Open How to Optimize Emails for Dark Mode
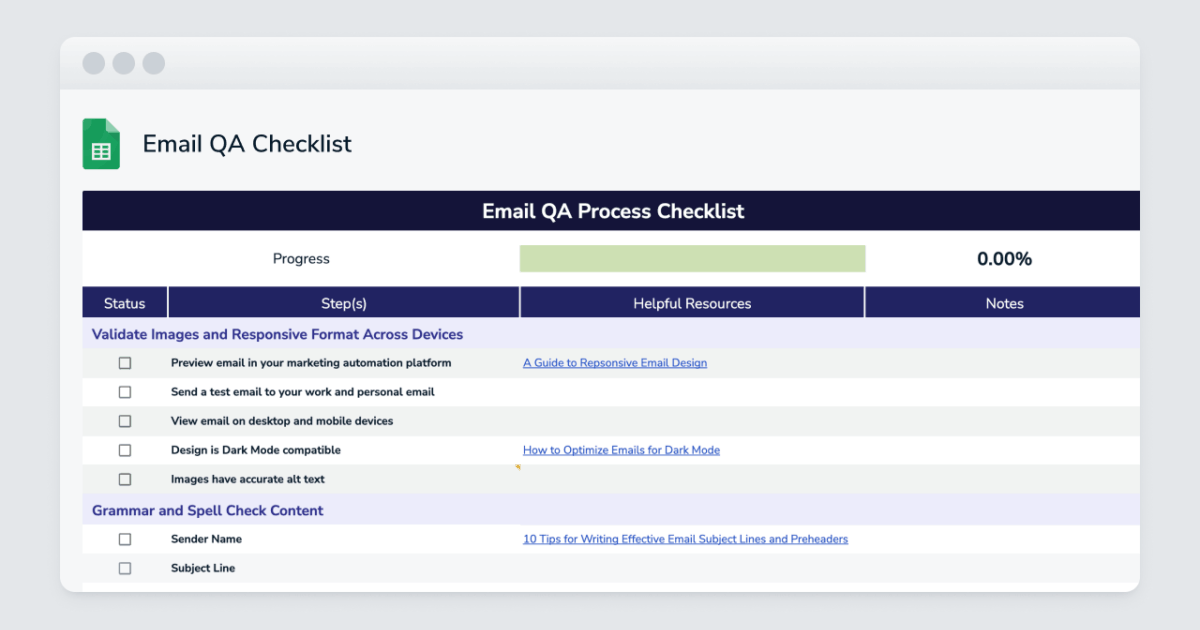 pyautogui.click(x=621, y=450)
